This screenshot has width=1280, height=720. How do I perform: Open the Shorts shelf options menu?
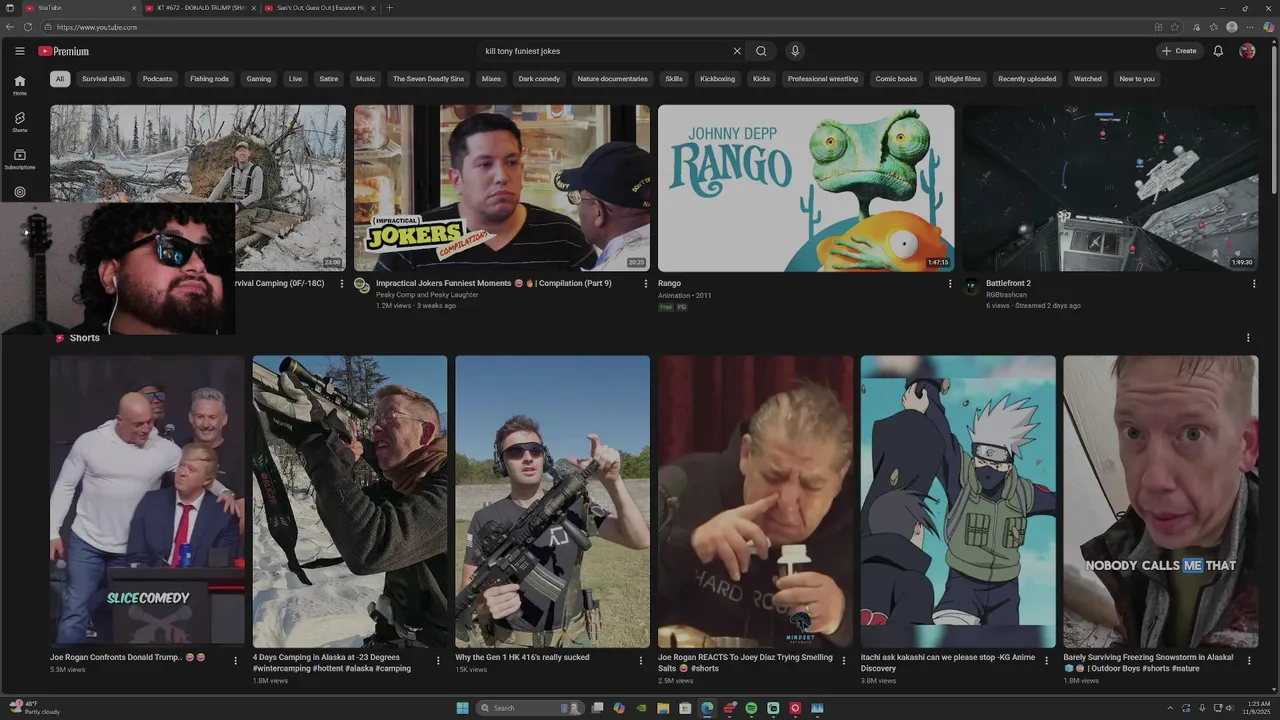1248,338
